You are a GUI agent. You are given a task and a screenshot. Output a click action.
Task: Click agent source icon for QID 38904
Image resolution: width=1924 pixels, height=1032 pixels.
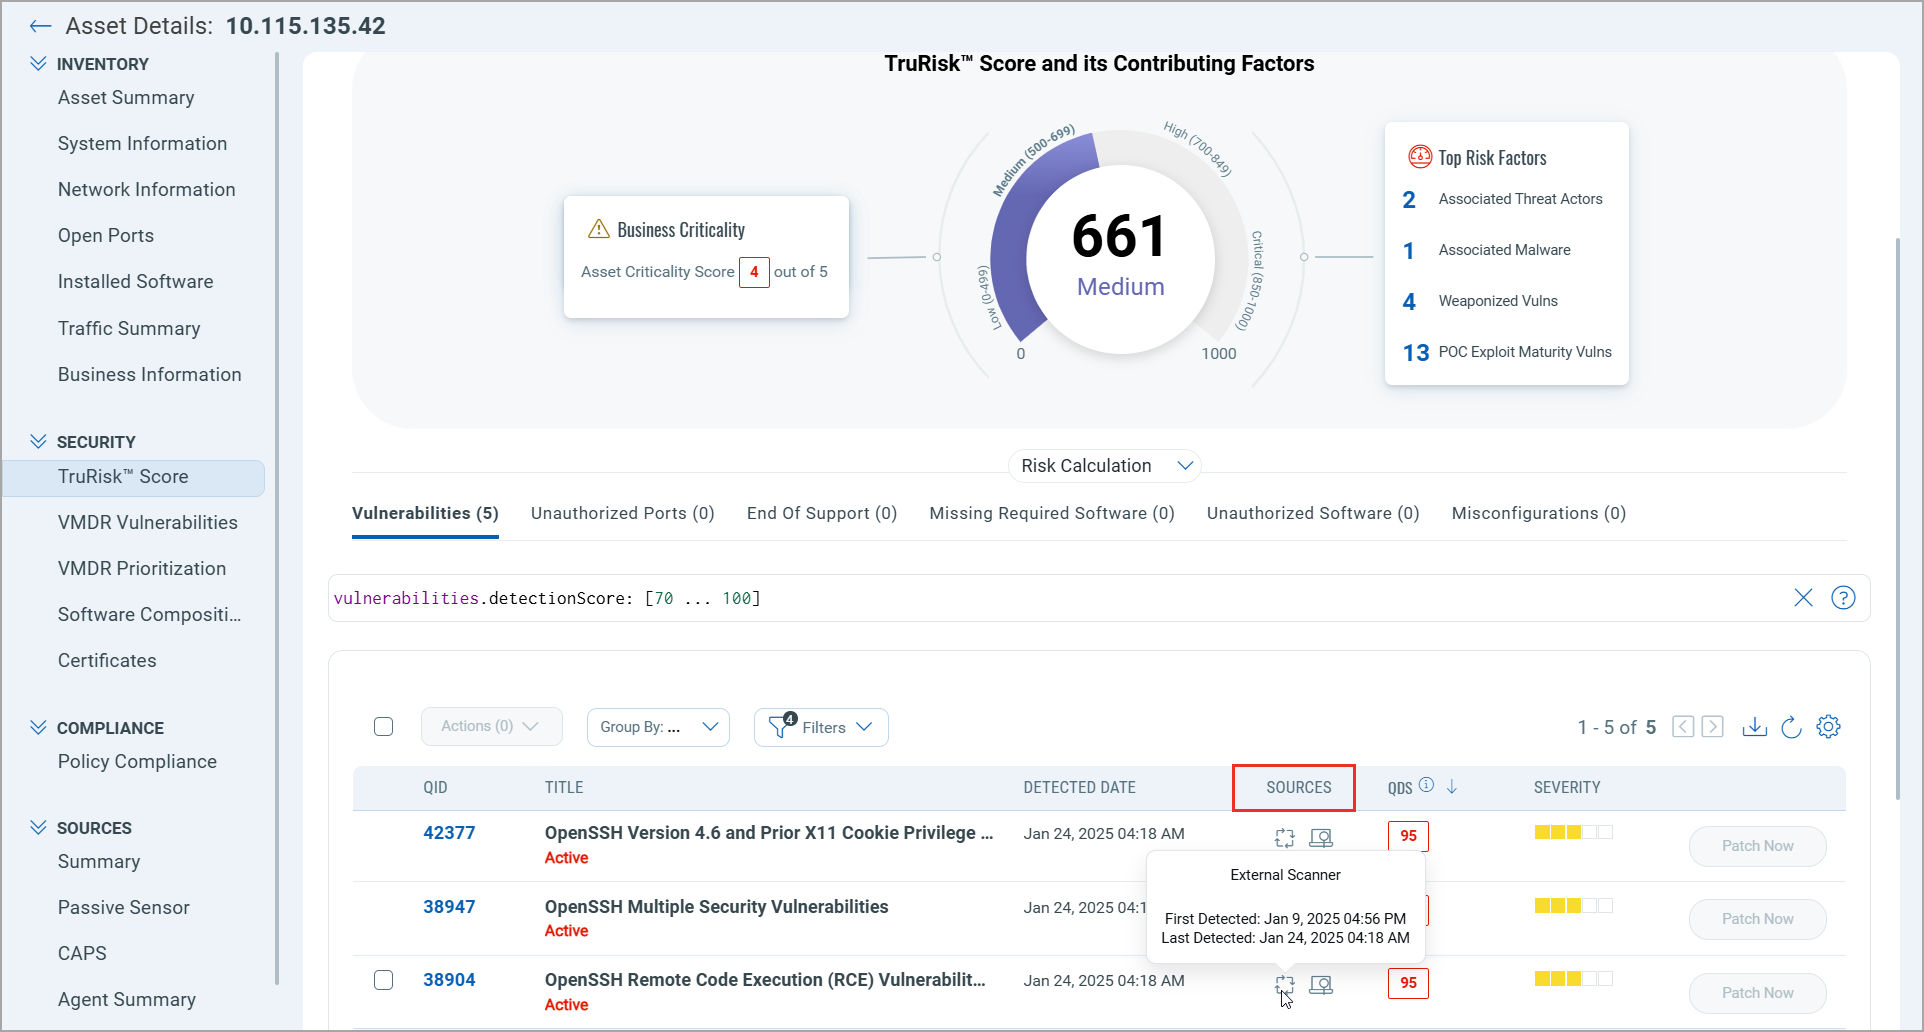(x=1321, y=985)
